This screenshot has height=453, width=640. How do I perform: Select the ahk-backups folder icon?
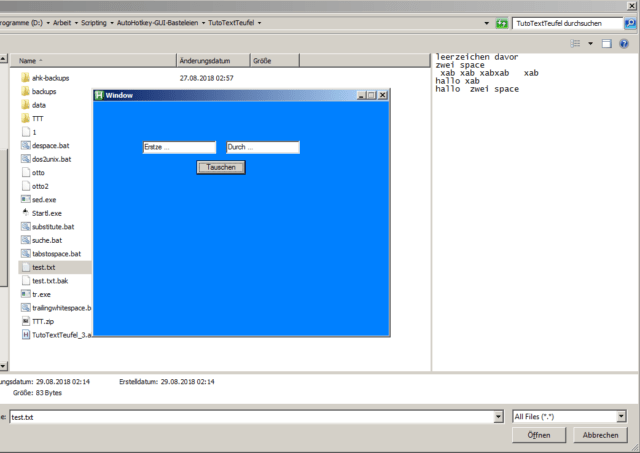(25, 78)
